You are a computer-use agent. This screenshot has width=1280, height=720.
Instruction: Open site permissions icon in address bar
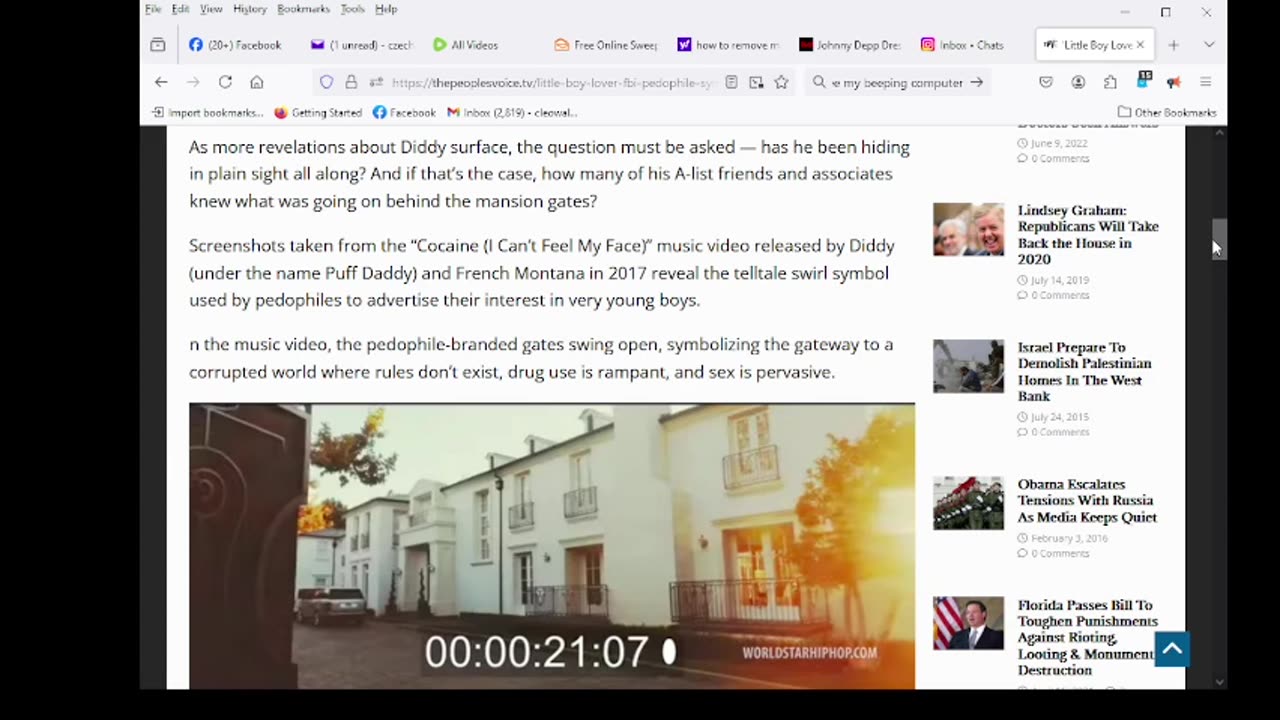[x=376, y=82]
